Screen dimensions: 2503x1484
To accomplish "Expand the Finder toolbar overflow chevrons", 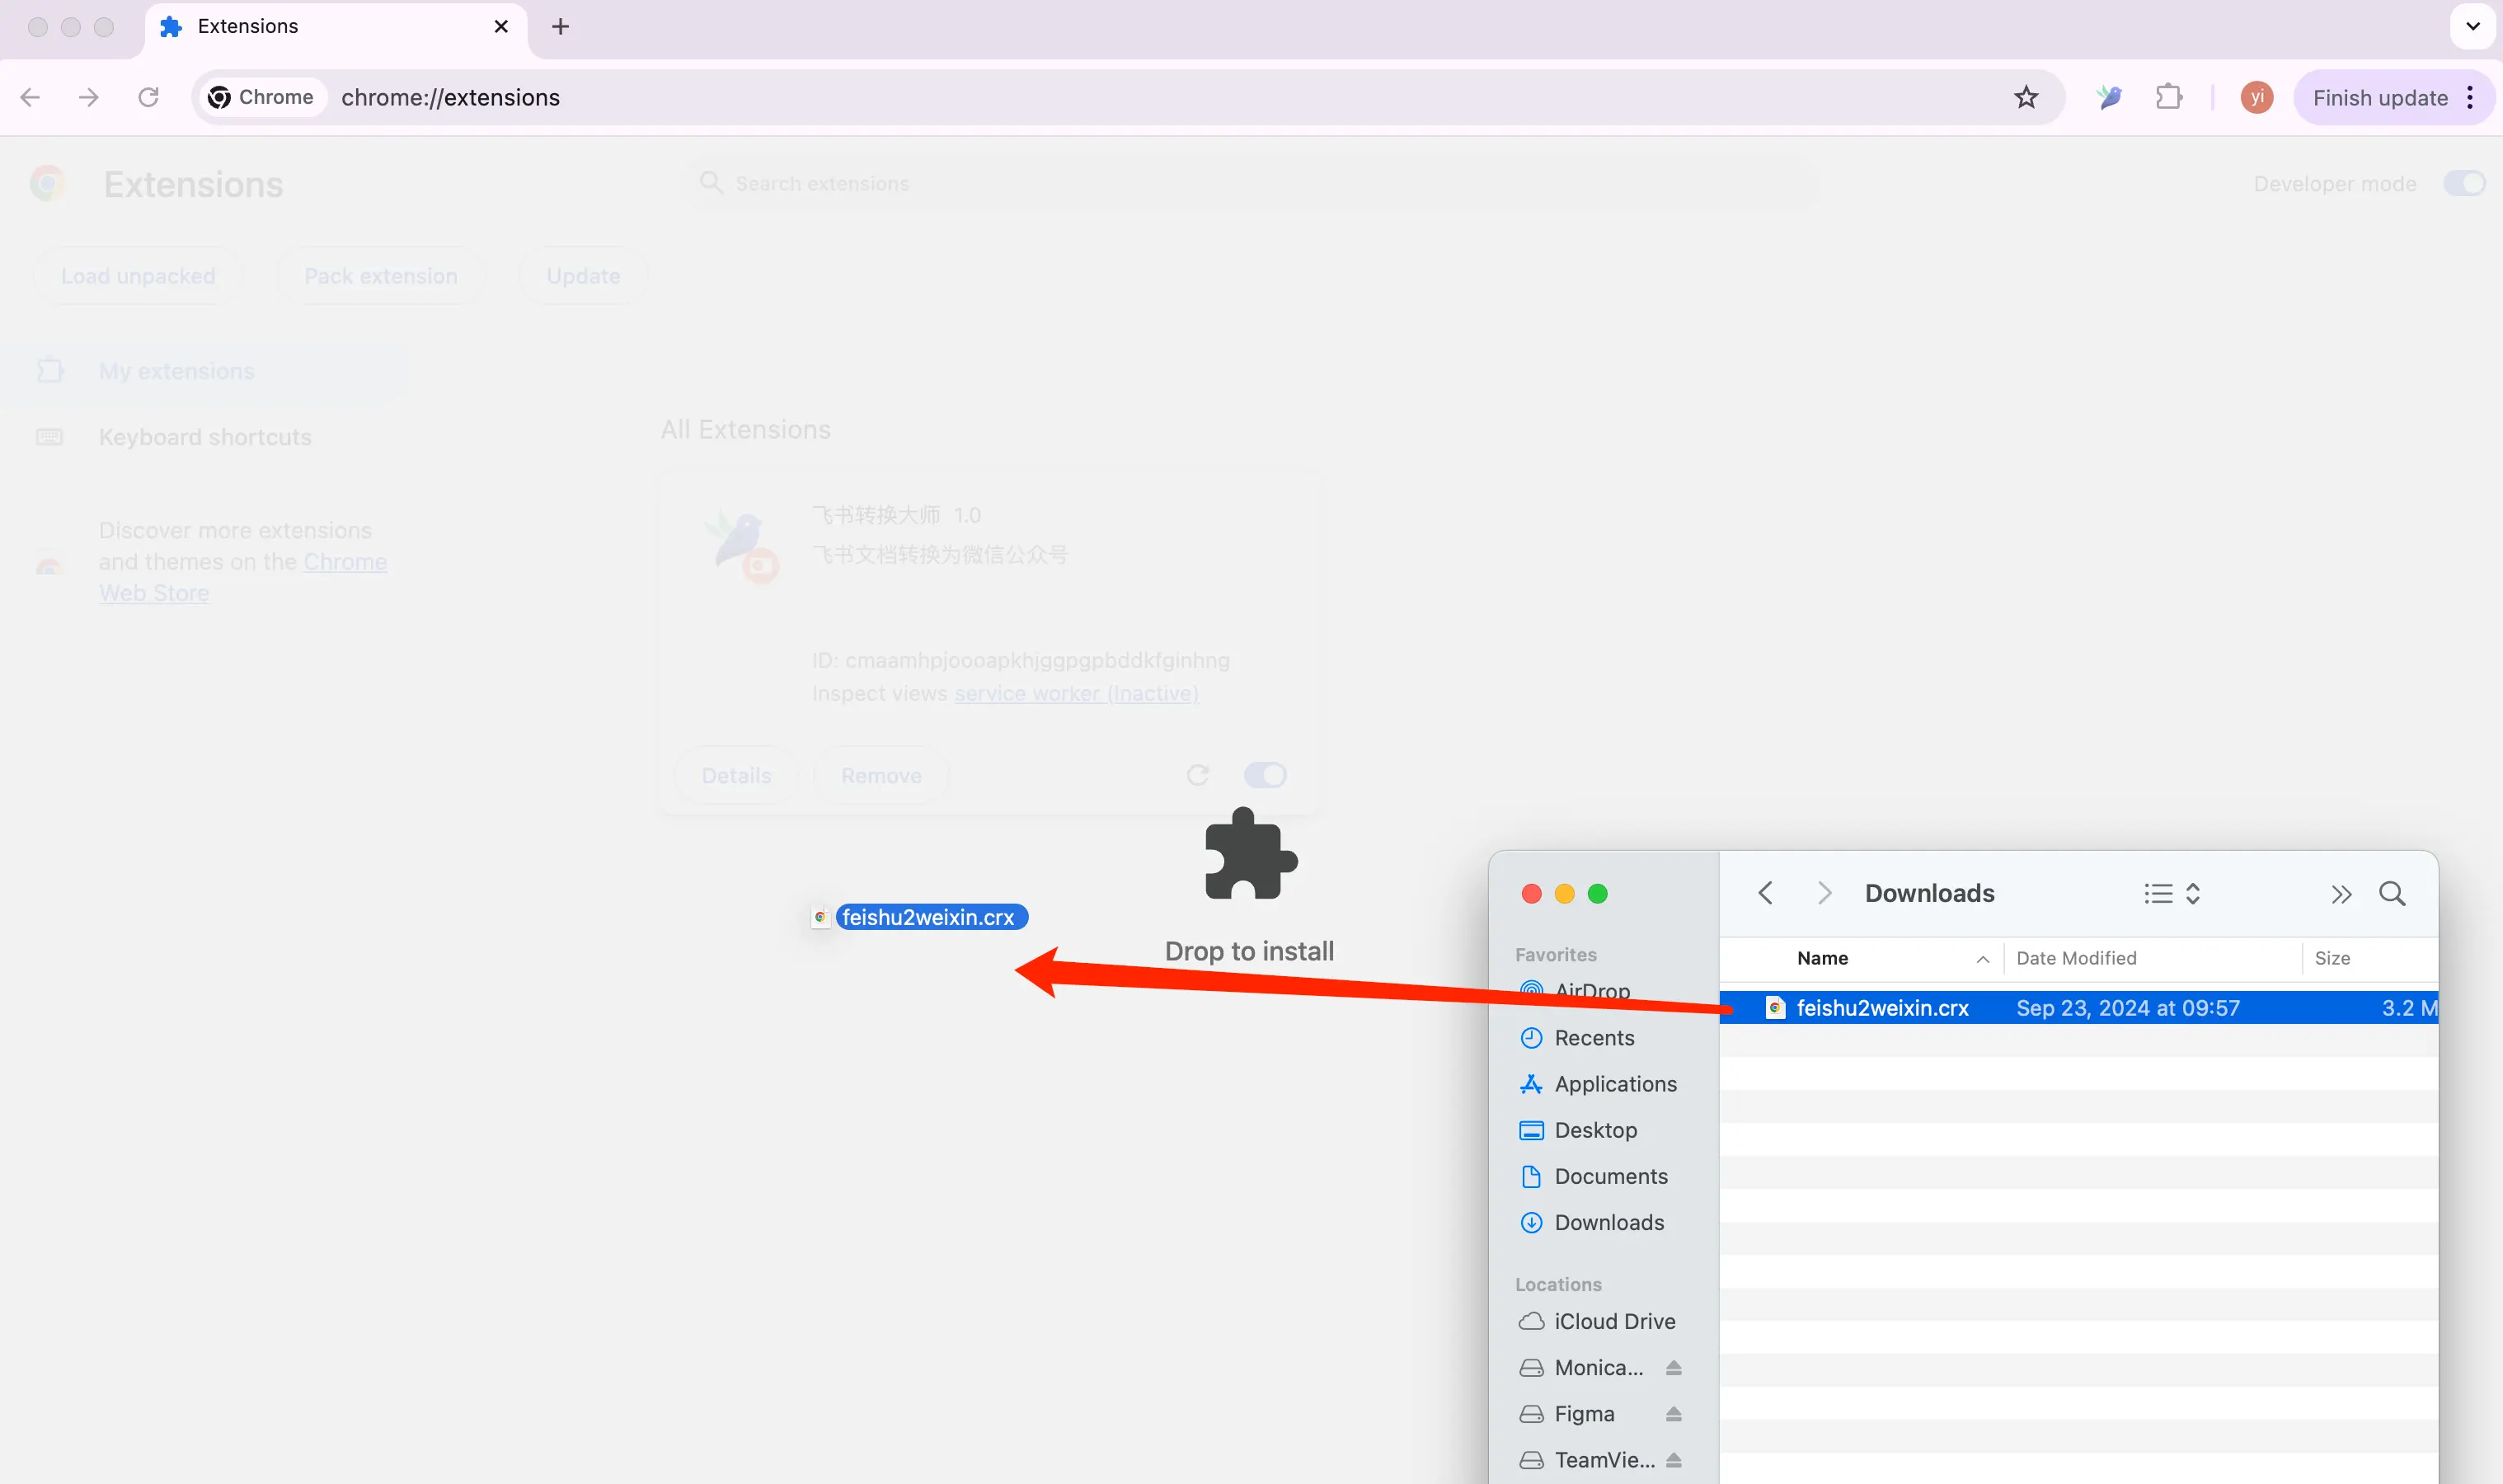I will [2340, 894].
